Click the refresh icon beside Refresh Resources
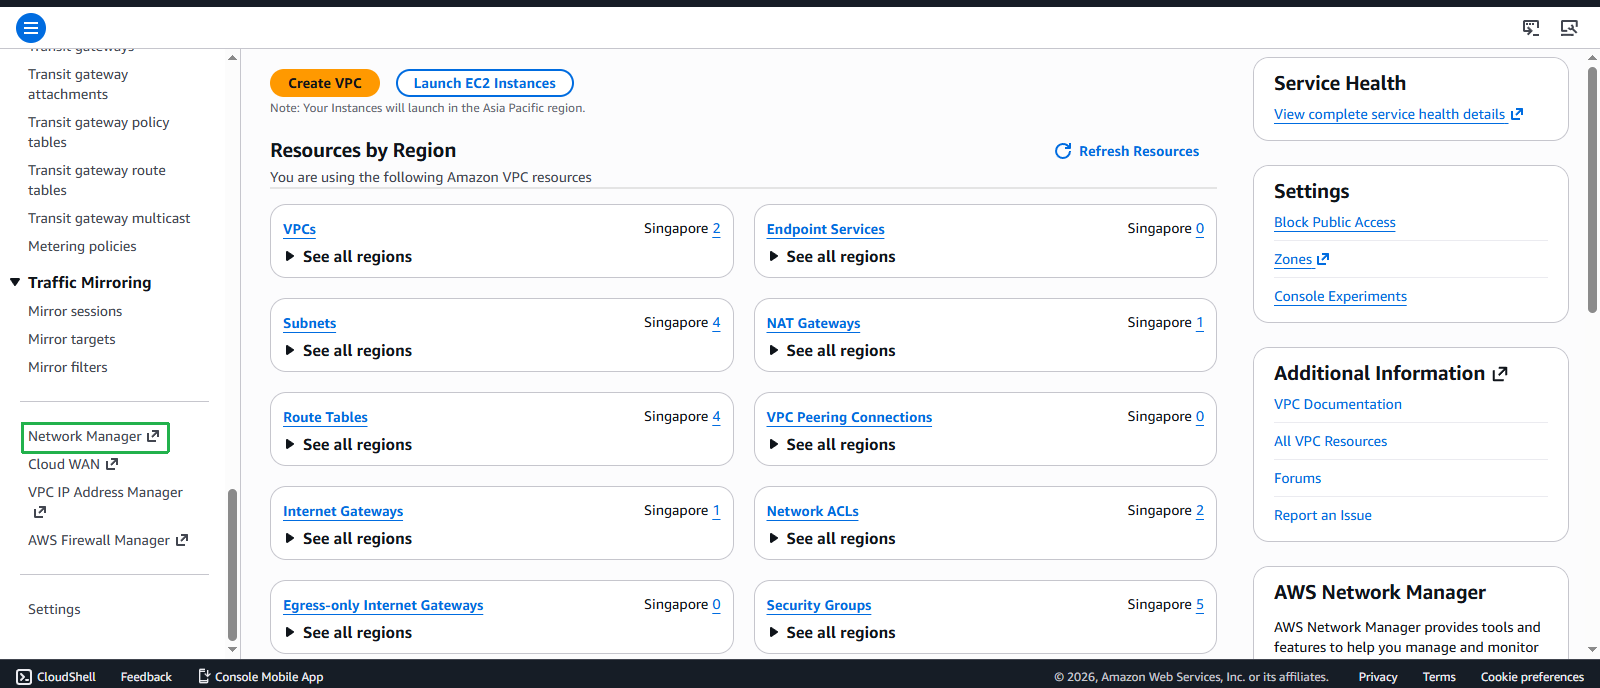Viewport: 1600px width, 688px height. coord(1063,151)
